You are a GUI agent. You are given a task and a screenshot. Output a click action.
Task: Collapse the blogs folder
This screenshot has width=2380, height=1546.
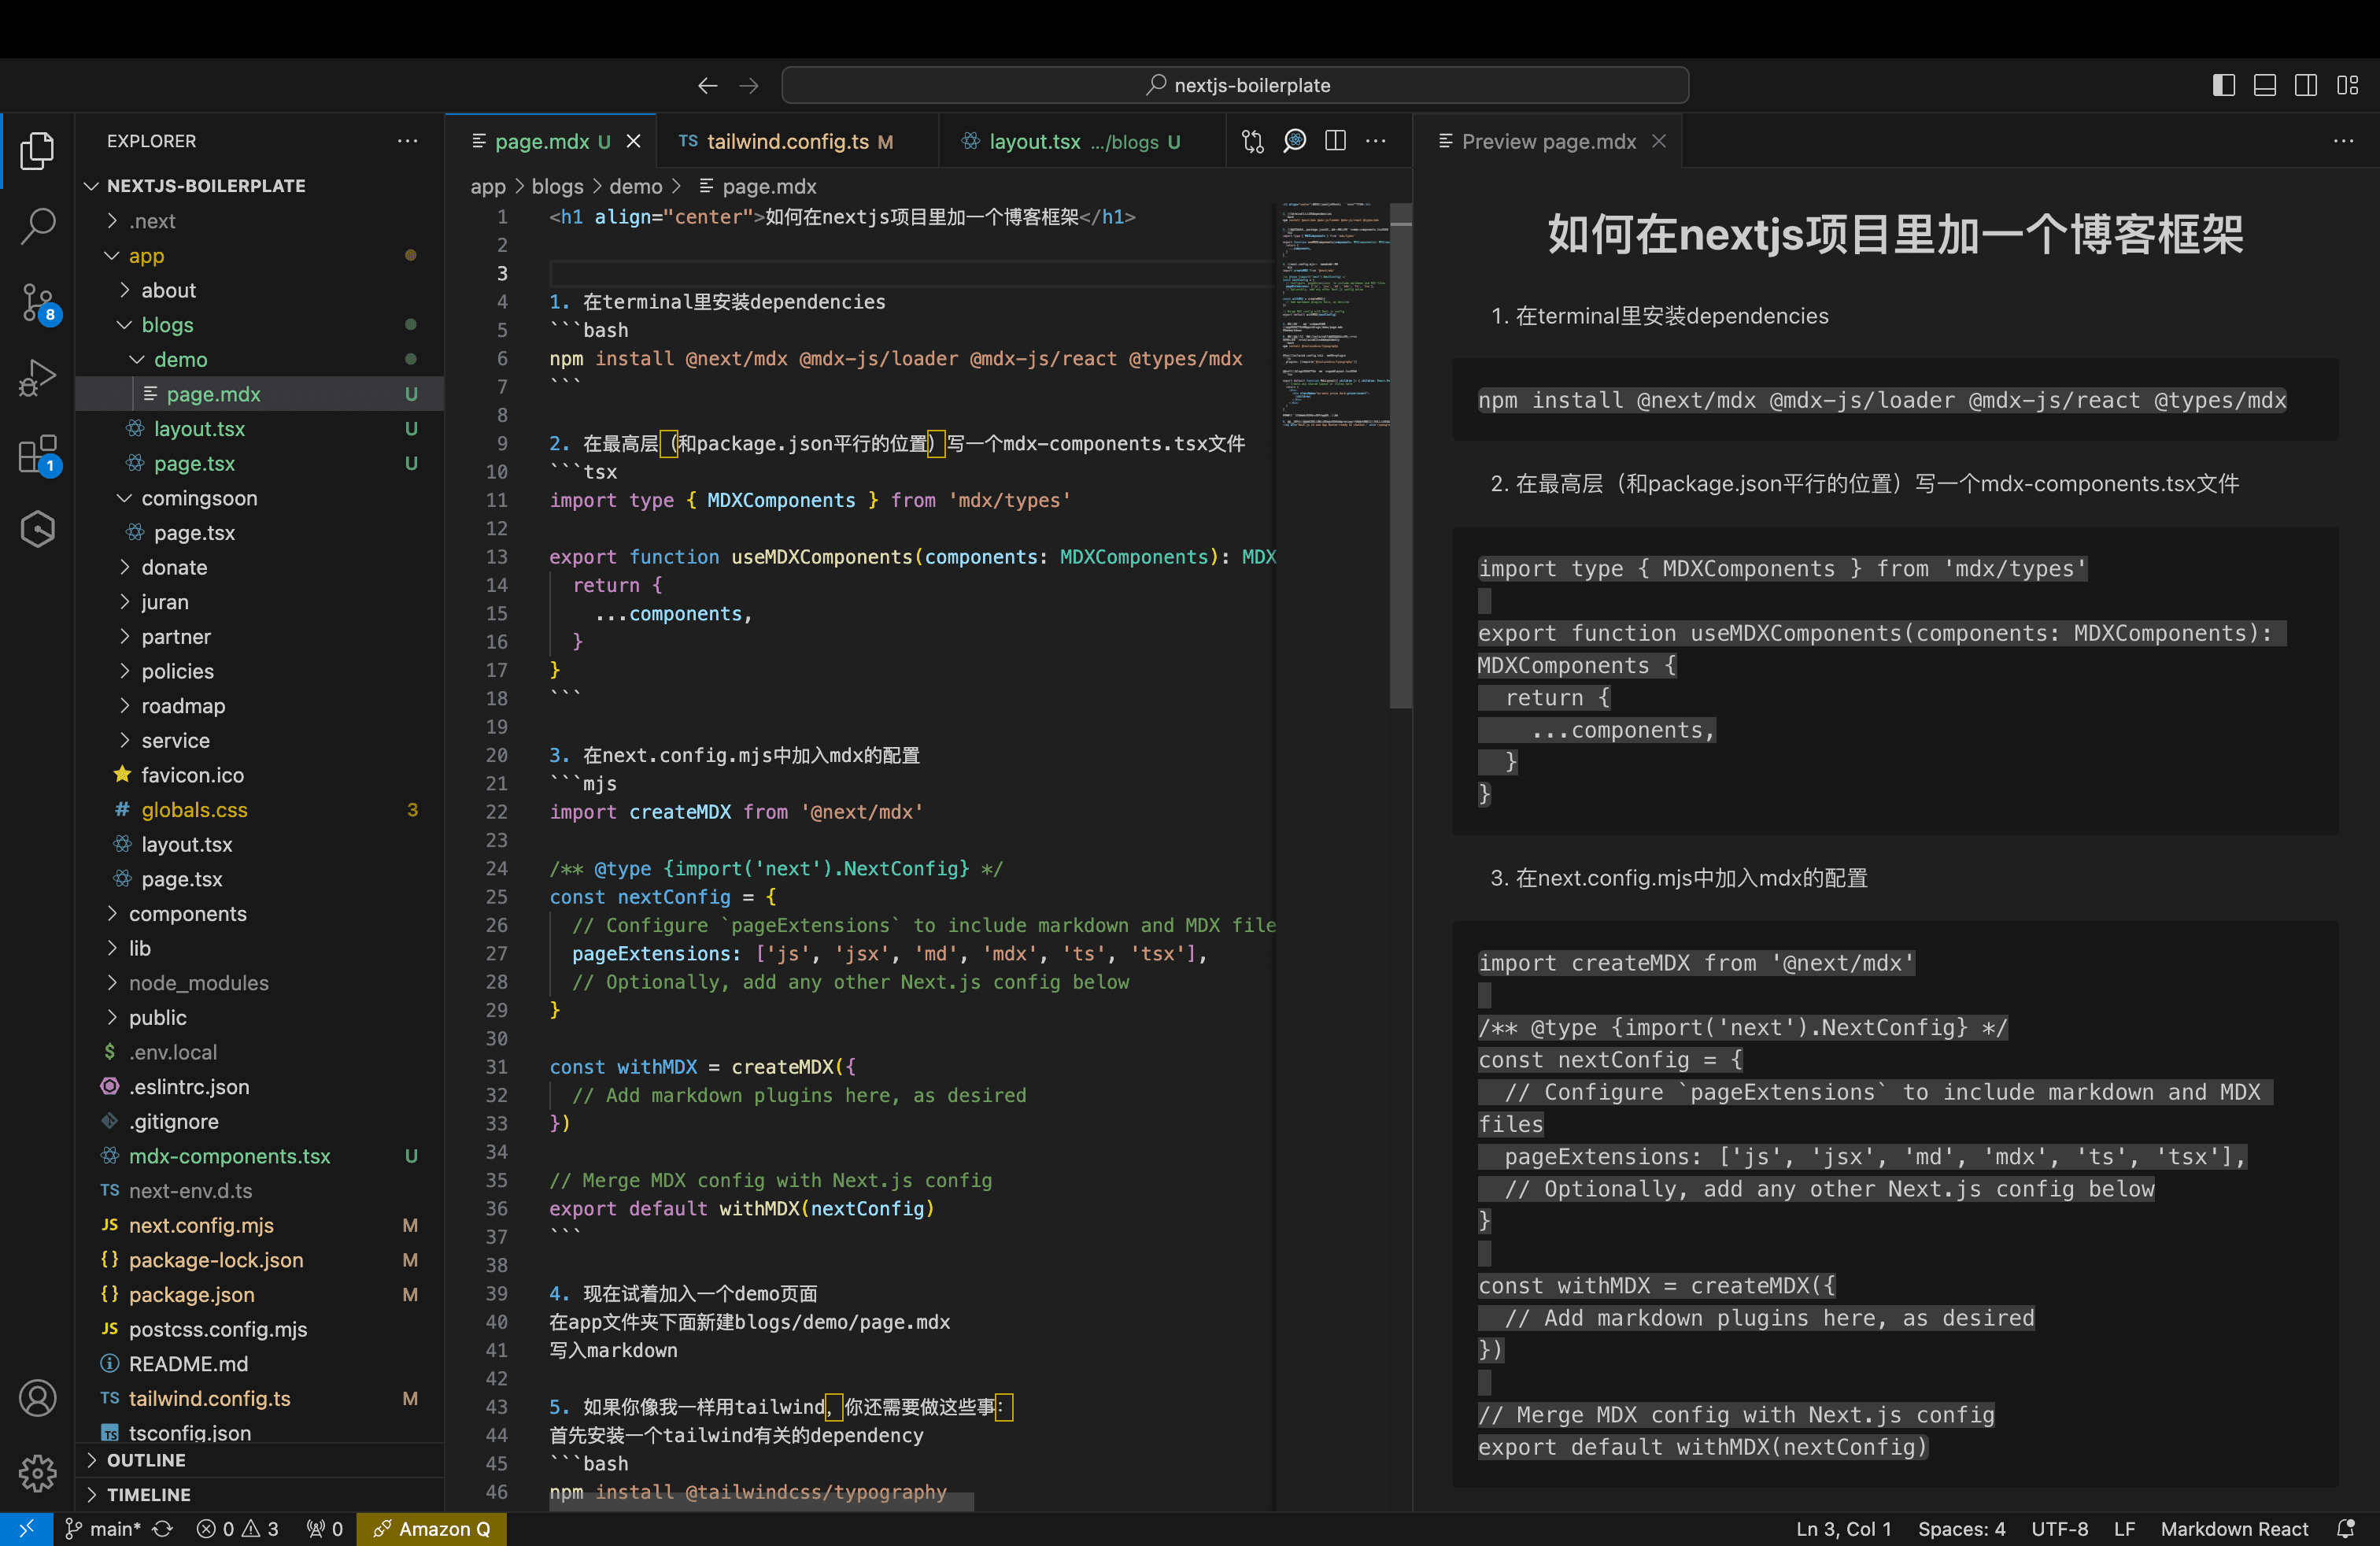[260, 325]
